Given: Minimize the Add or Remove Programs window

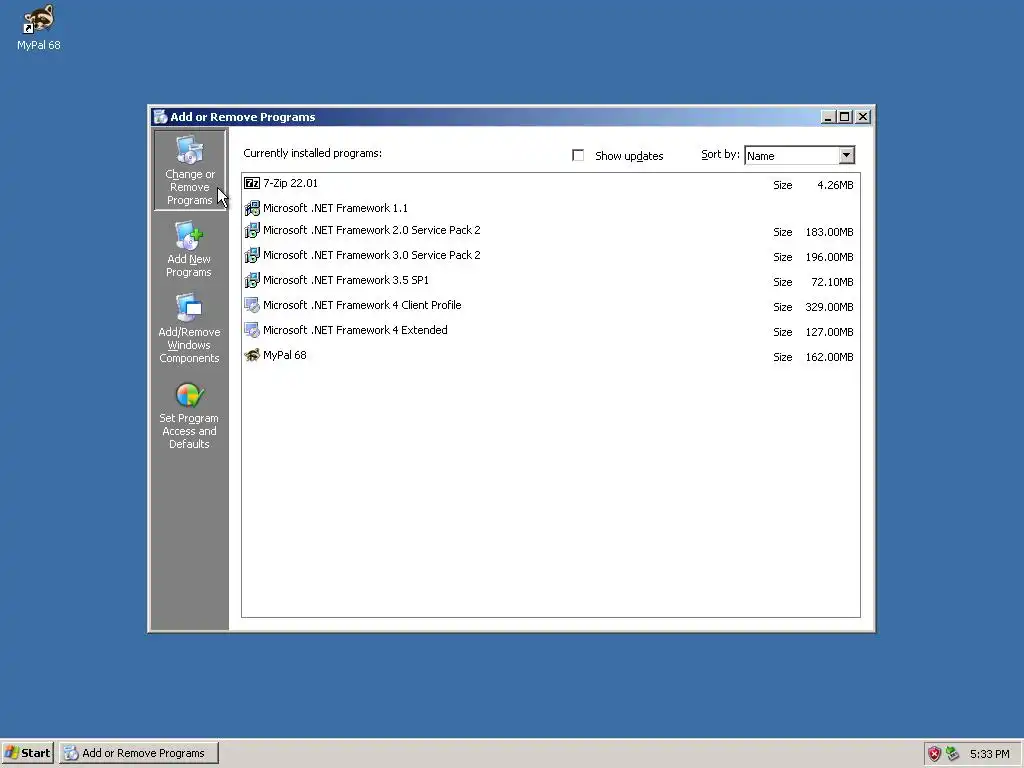Looking at the screenshot, I should (828, 117).
